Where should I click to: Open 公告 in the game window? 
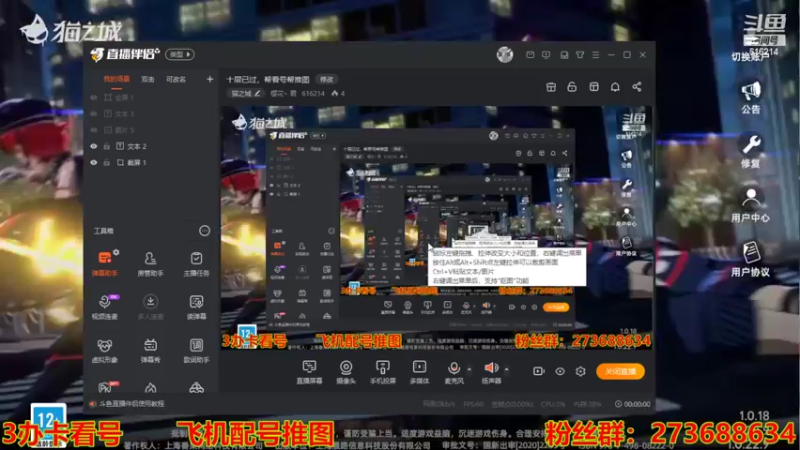click(751, 98)
